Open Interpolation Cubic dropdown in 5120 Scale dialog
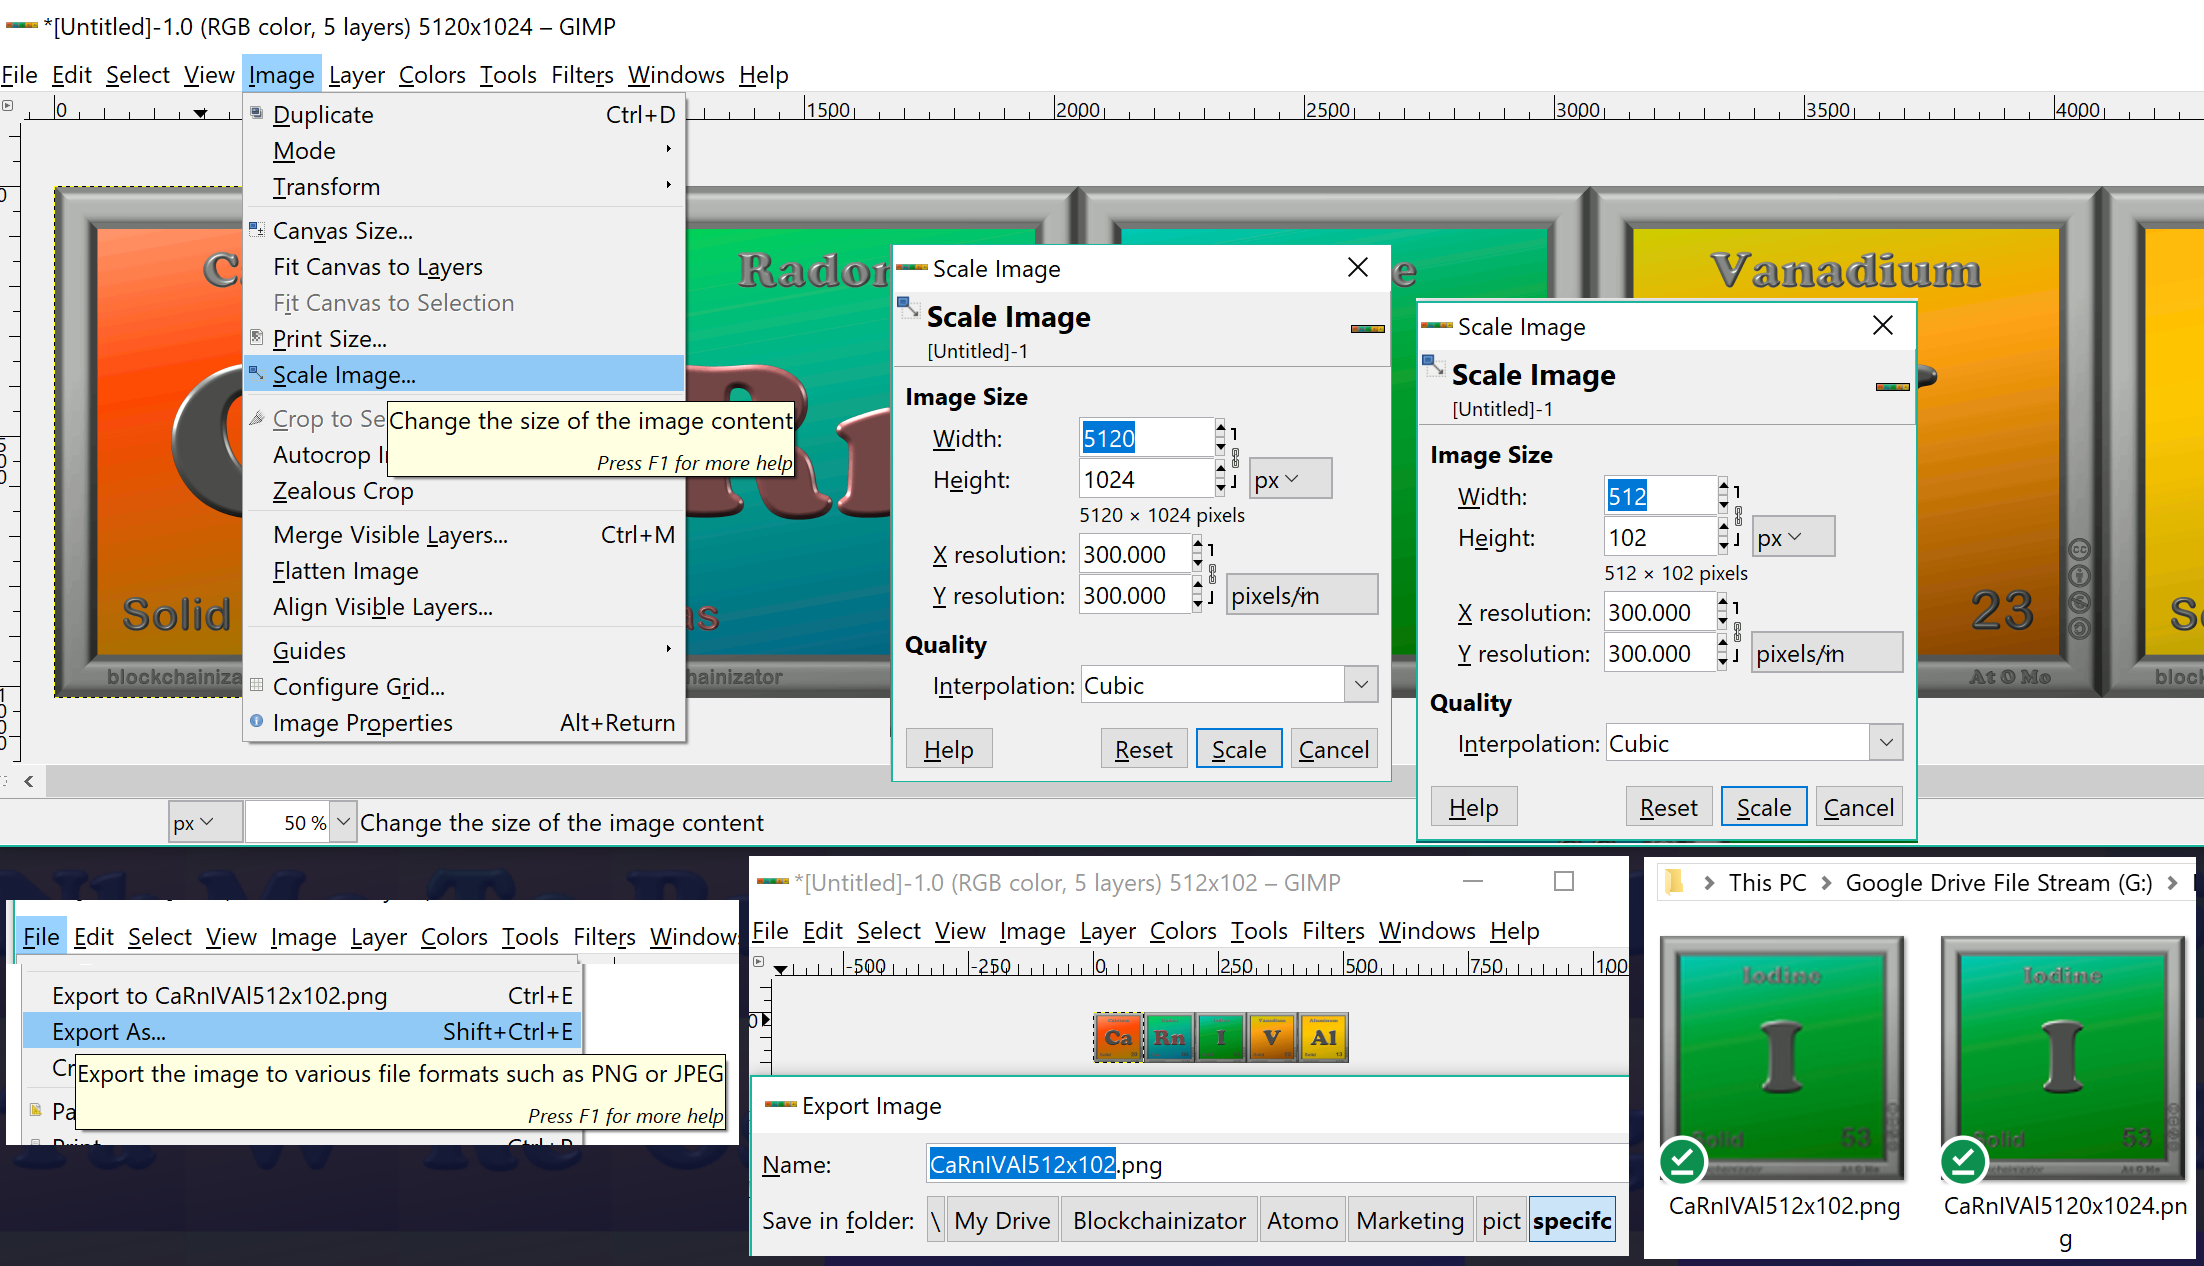 pyautogui.click(x=1361, y=685)
